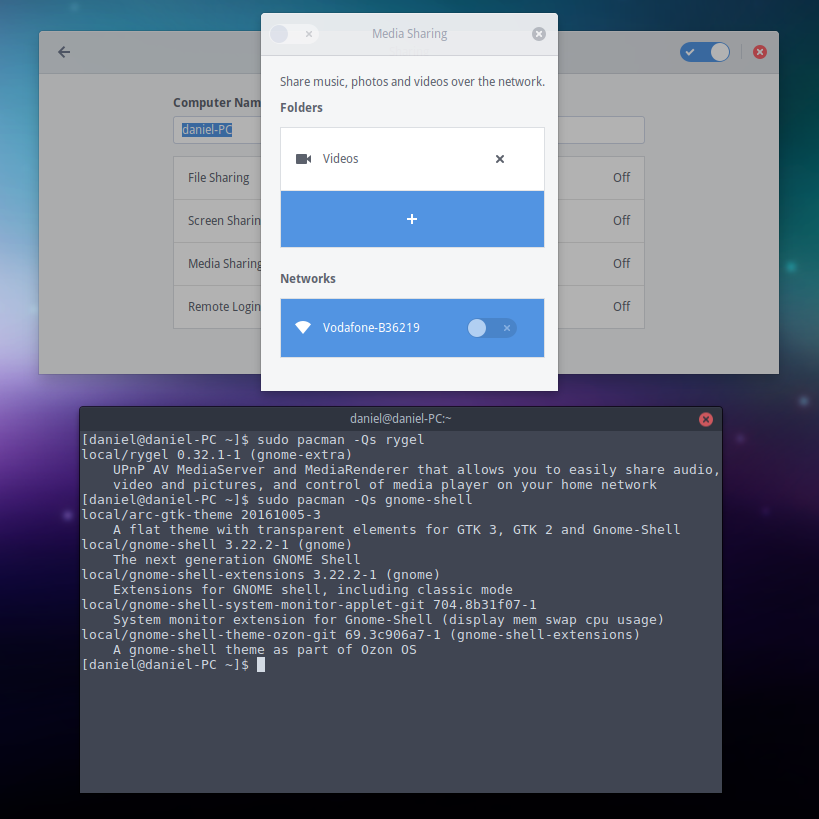Close the Media Sharing dialog
The height and width of the screenshot is (819, 819).
click(539, 34)
